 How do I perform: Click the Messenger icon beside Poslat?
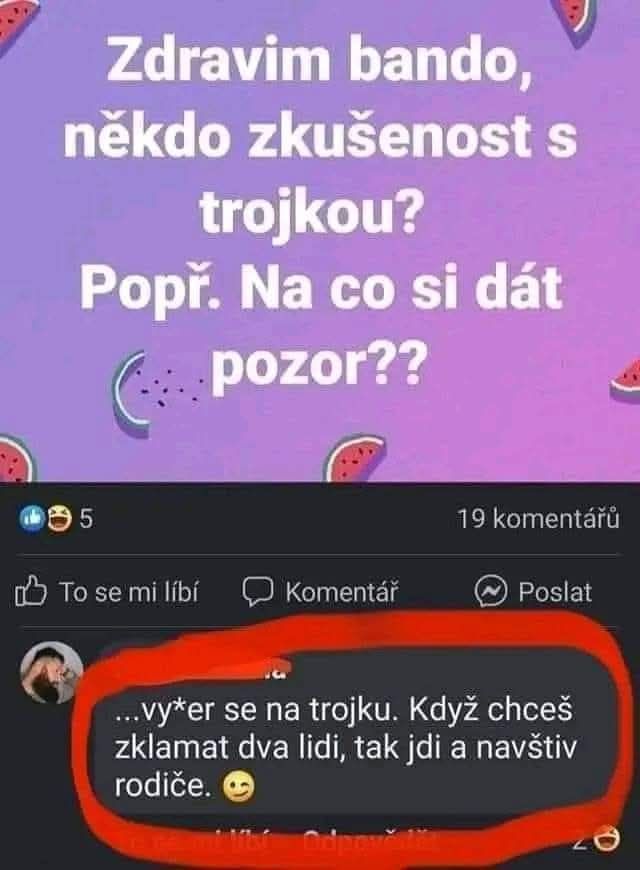click(x=491, y=592)
